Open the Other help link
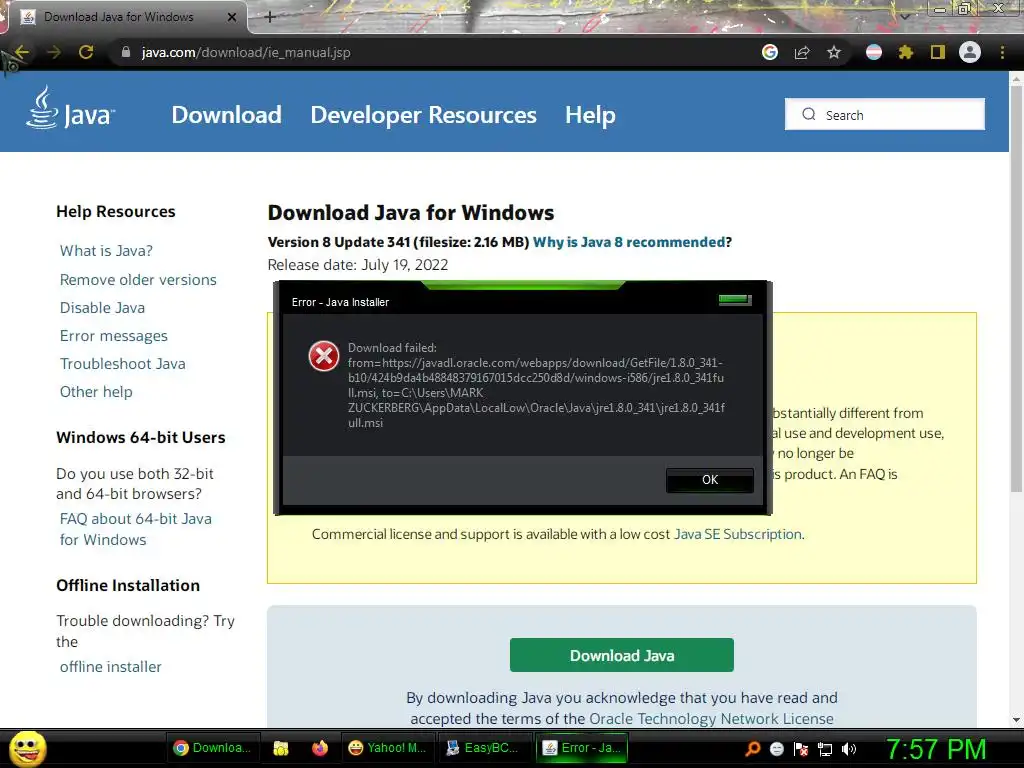Viewport: 1024px width, 768px height. 96,392
